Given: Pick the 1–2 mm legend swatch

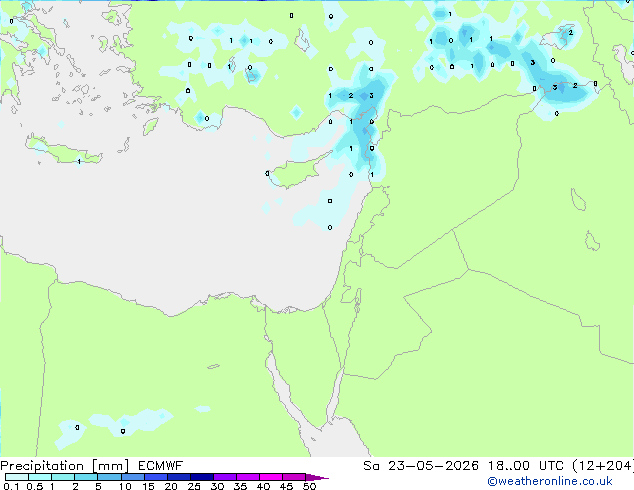Looking at the screenshot, I should click(63, 477).
